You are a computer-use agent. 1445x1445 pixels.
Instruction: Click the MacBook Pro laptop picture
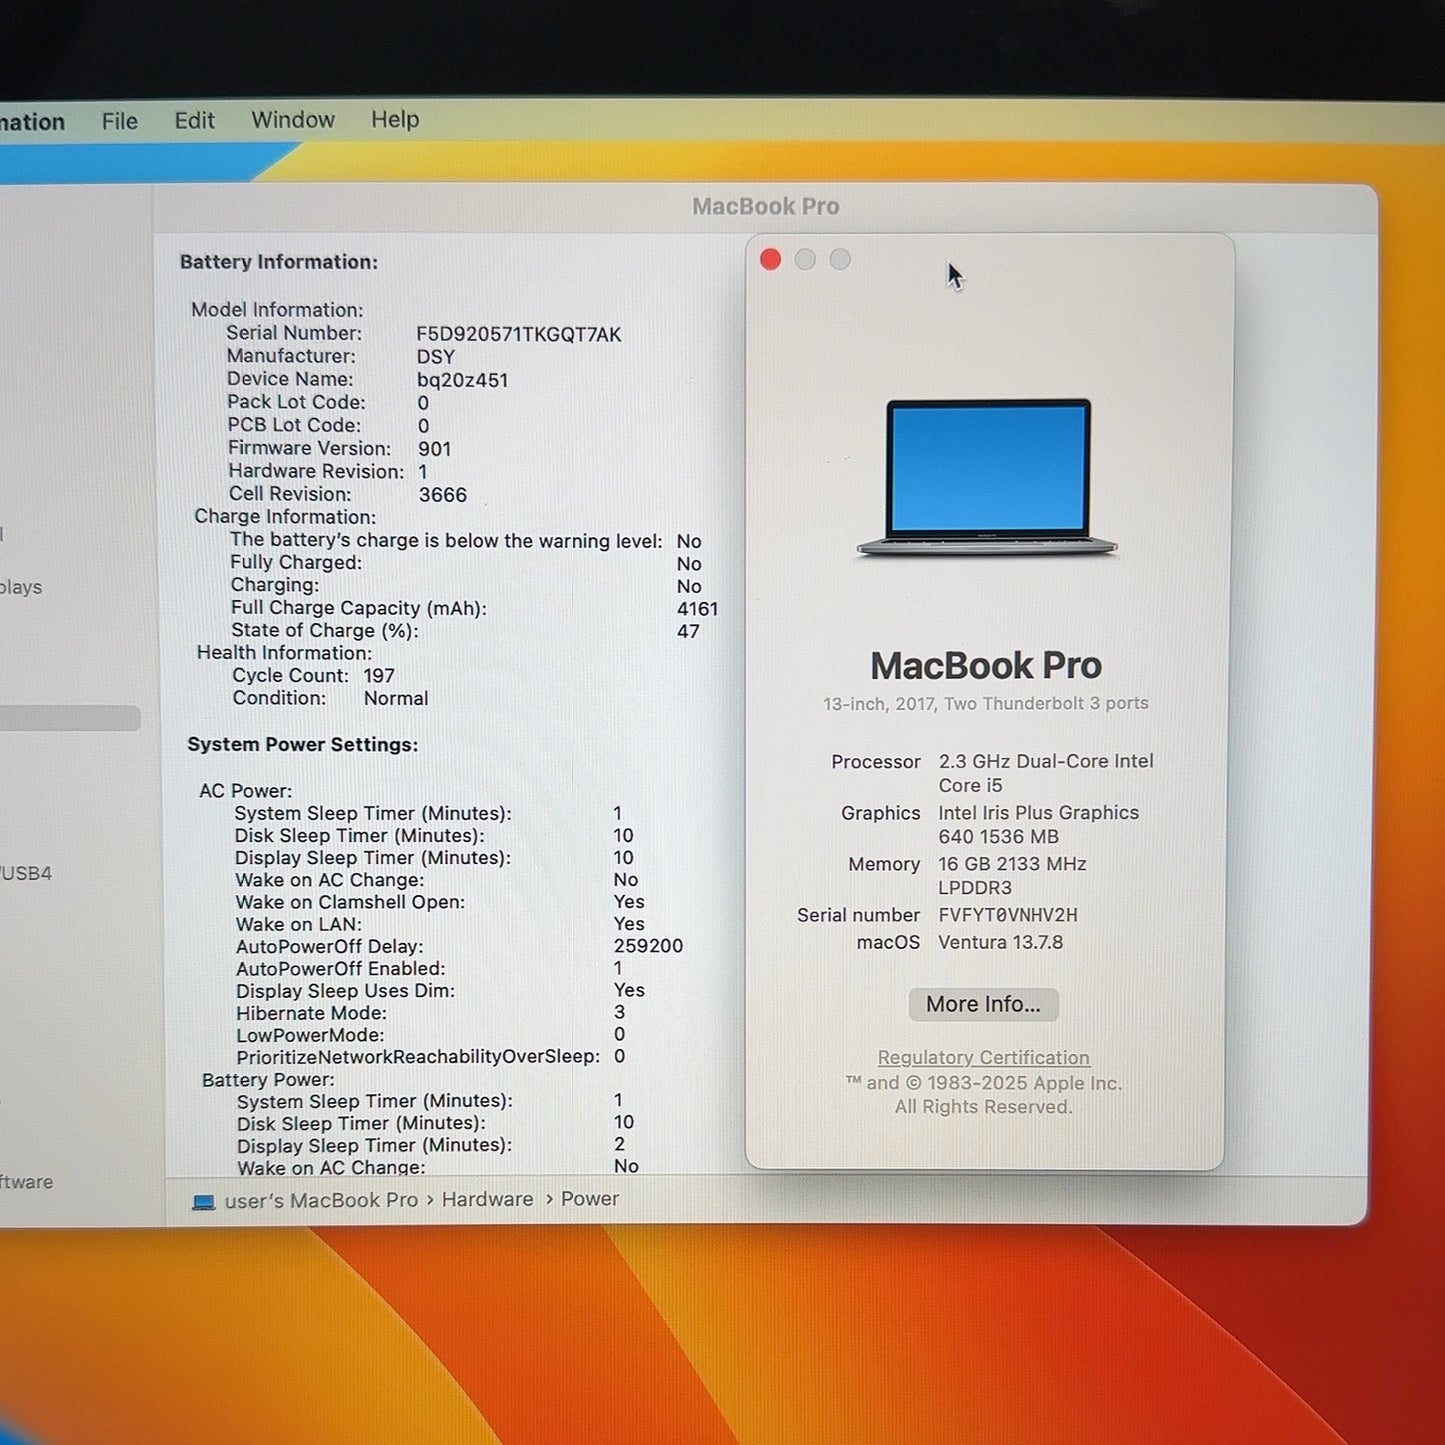987,477
